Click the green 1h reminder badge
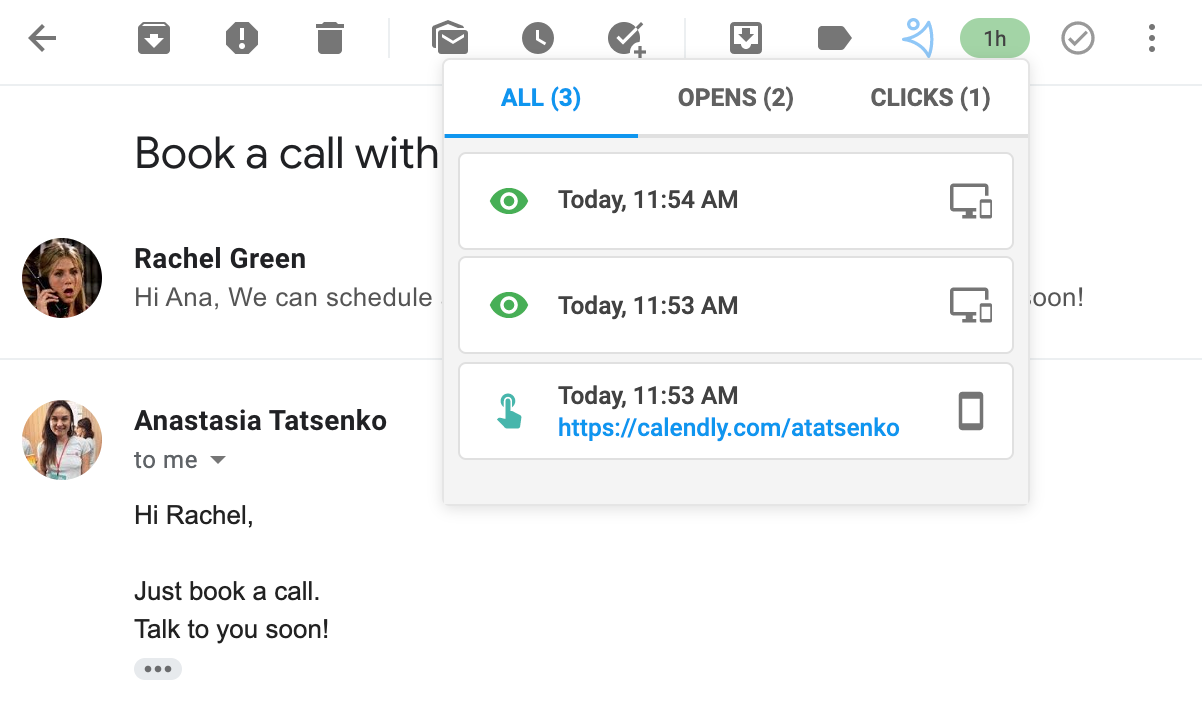 994,39
